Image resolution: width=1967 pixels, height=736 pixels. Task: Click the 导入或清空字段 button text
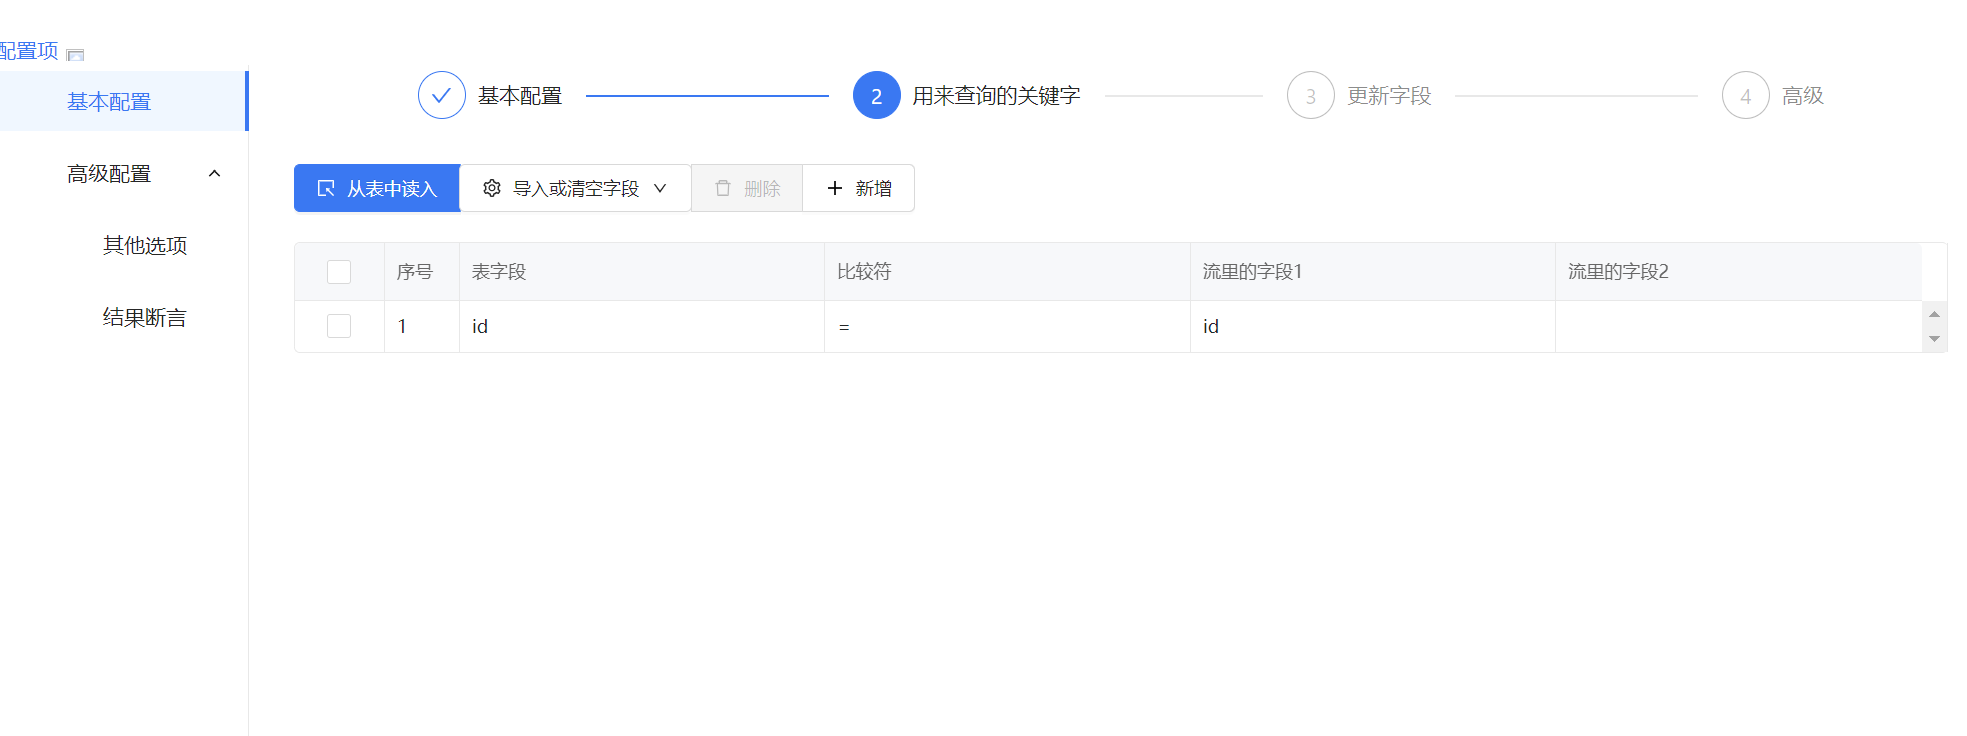point(576,188)
